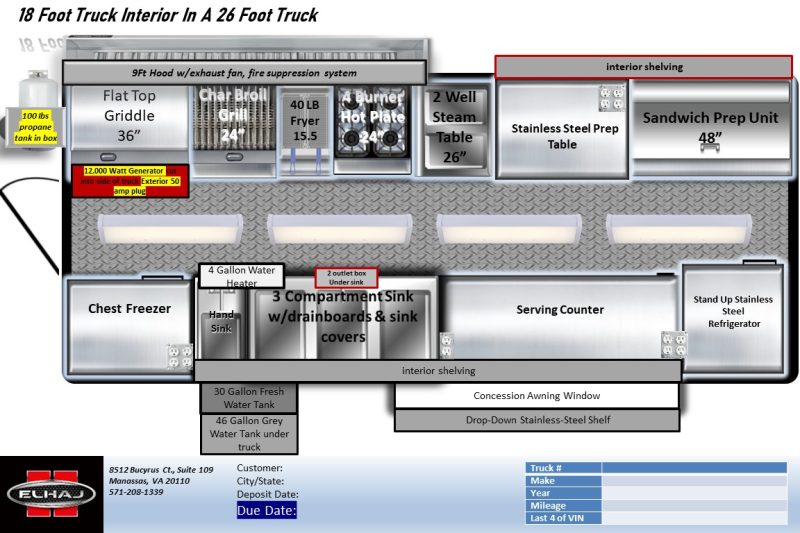800x533 pixels.
Task: Click the Deposit Date: field label
Action: point(267,494)
